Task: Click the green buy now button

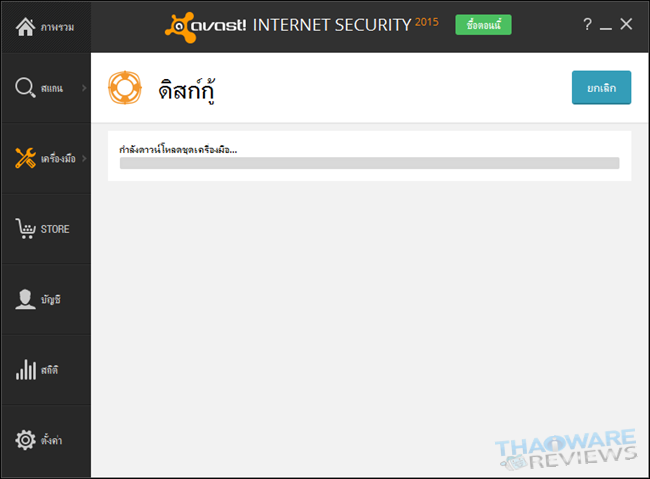Action: click(x=483, y=25)
